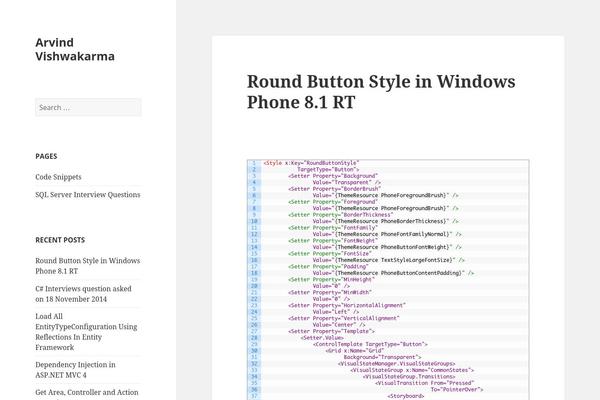Viewport: 600px width, 400px height.
Task: Open recent post Round Button Style in Windows Phone 8.1 RT
Action: coord(88,266)
